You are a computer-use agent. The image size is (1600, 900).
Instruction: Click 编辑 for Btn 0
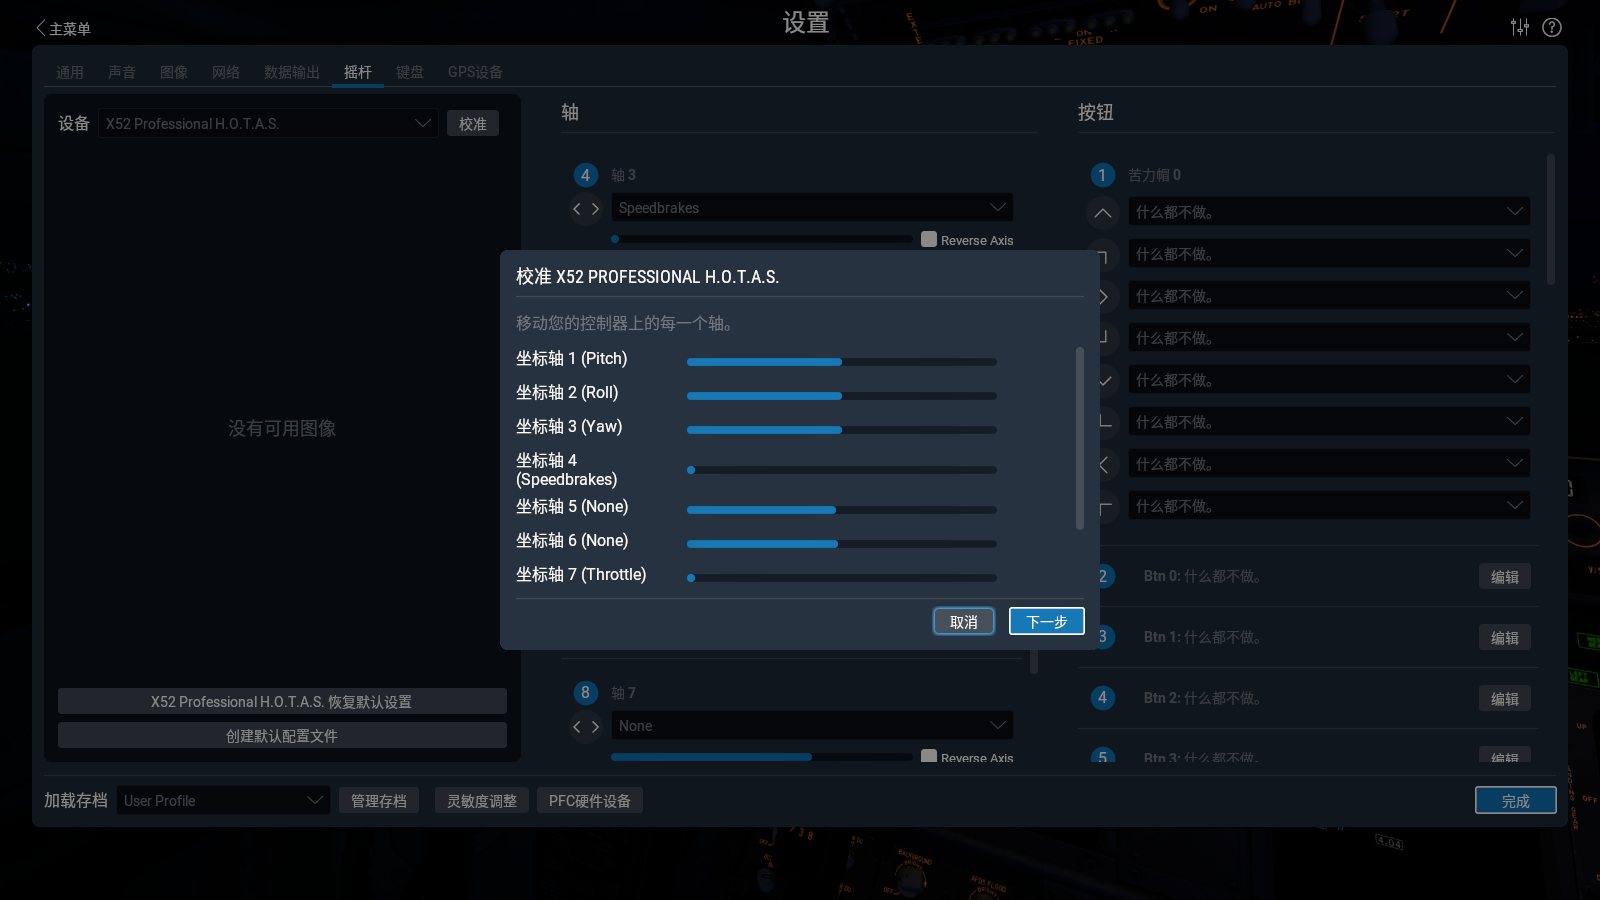click(x=1505, y=576)
